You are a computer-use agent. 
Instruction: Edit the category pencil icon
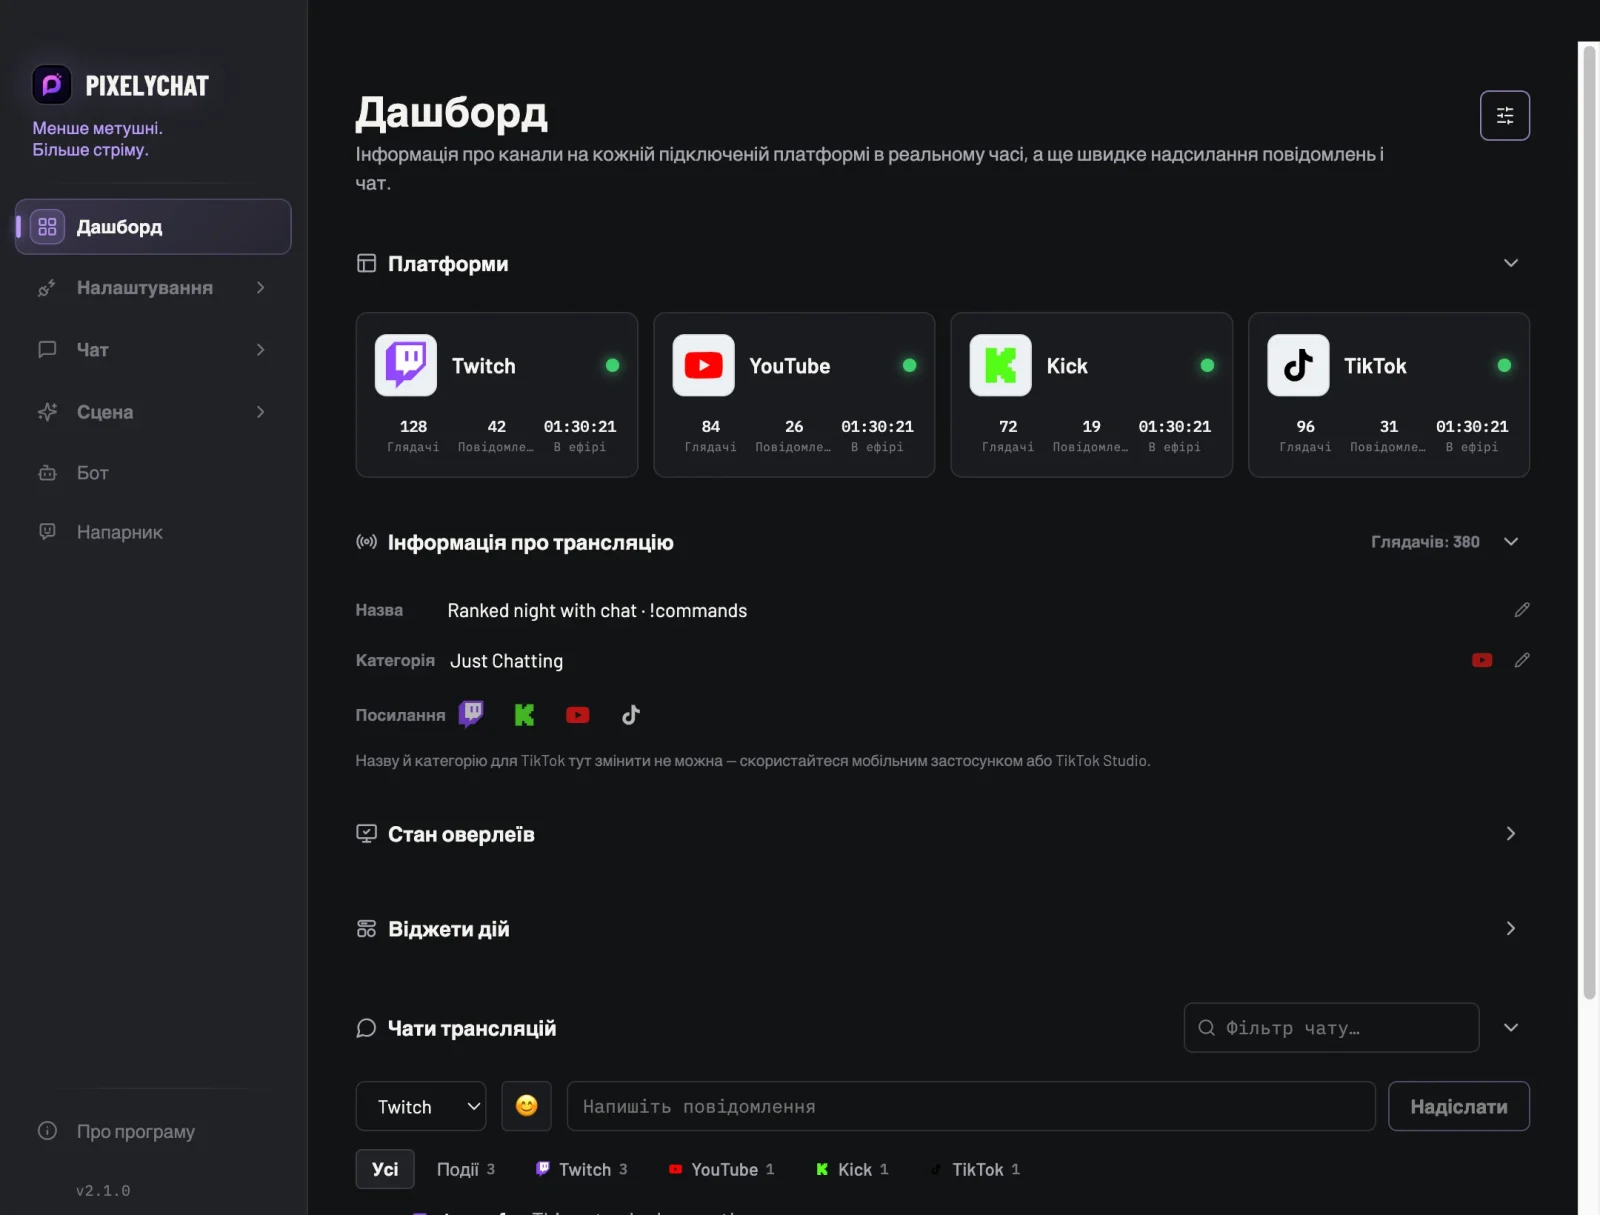(1521, 660)
